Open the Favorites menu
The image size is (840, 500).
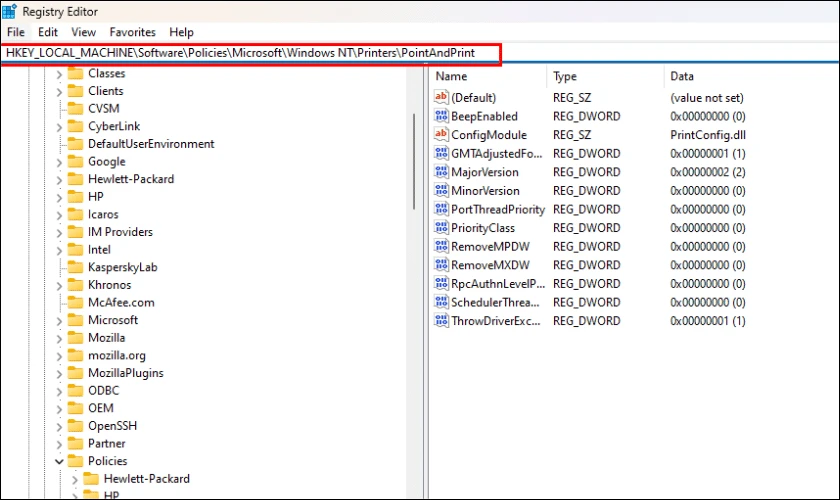(x=132, y=32)
